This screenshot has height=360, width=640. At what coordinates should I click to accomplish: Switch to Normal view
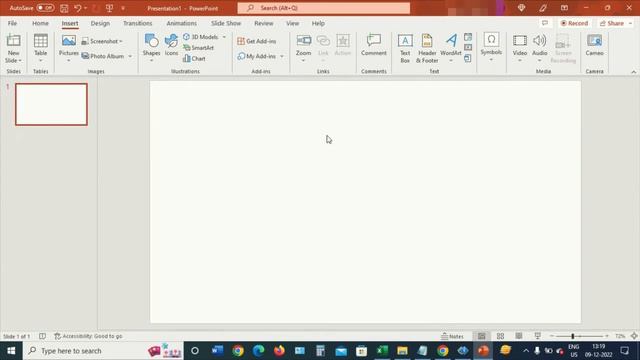482,336
